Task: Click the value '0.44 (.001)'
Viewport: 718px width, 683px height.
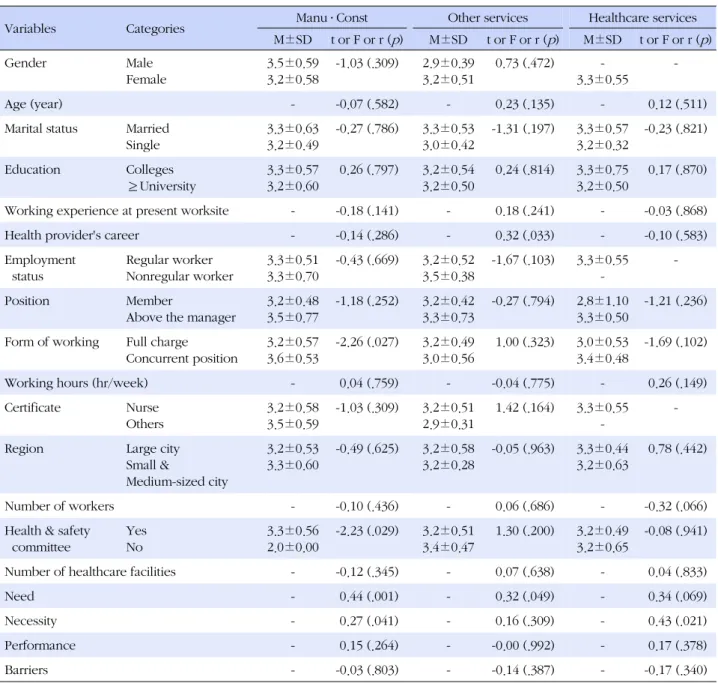Action: (369, 596)
